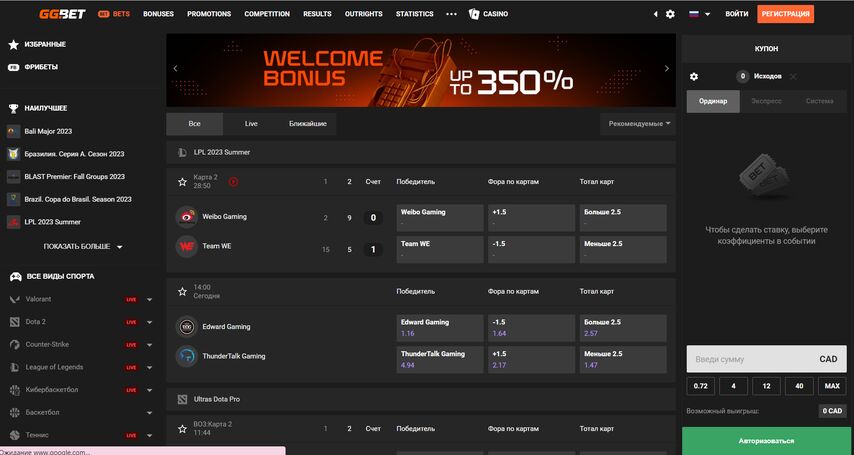Expand ПОКАЗАТЬ БОЛЬШЕ in top list
Viewport: 854px width, 455px height.
point(83,247)
